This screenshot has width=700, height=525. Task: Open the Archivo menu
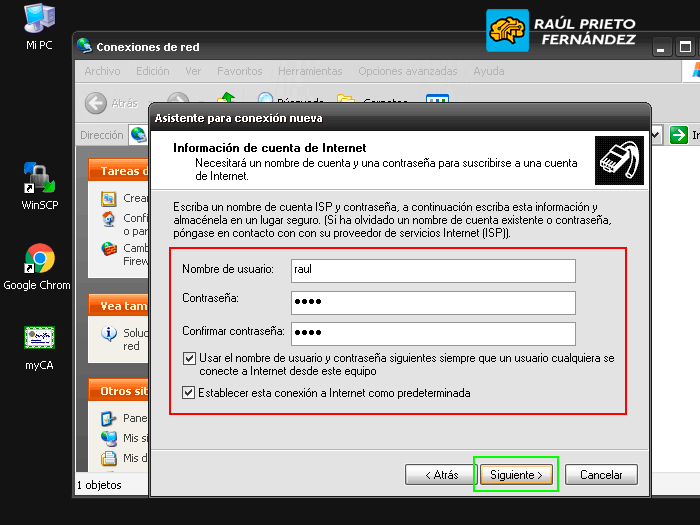point(102,71)
